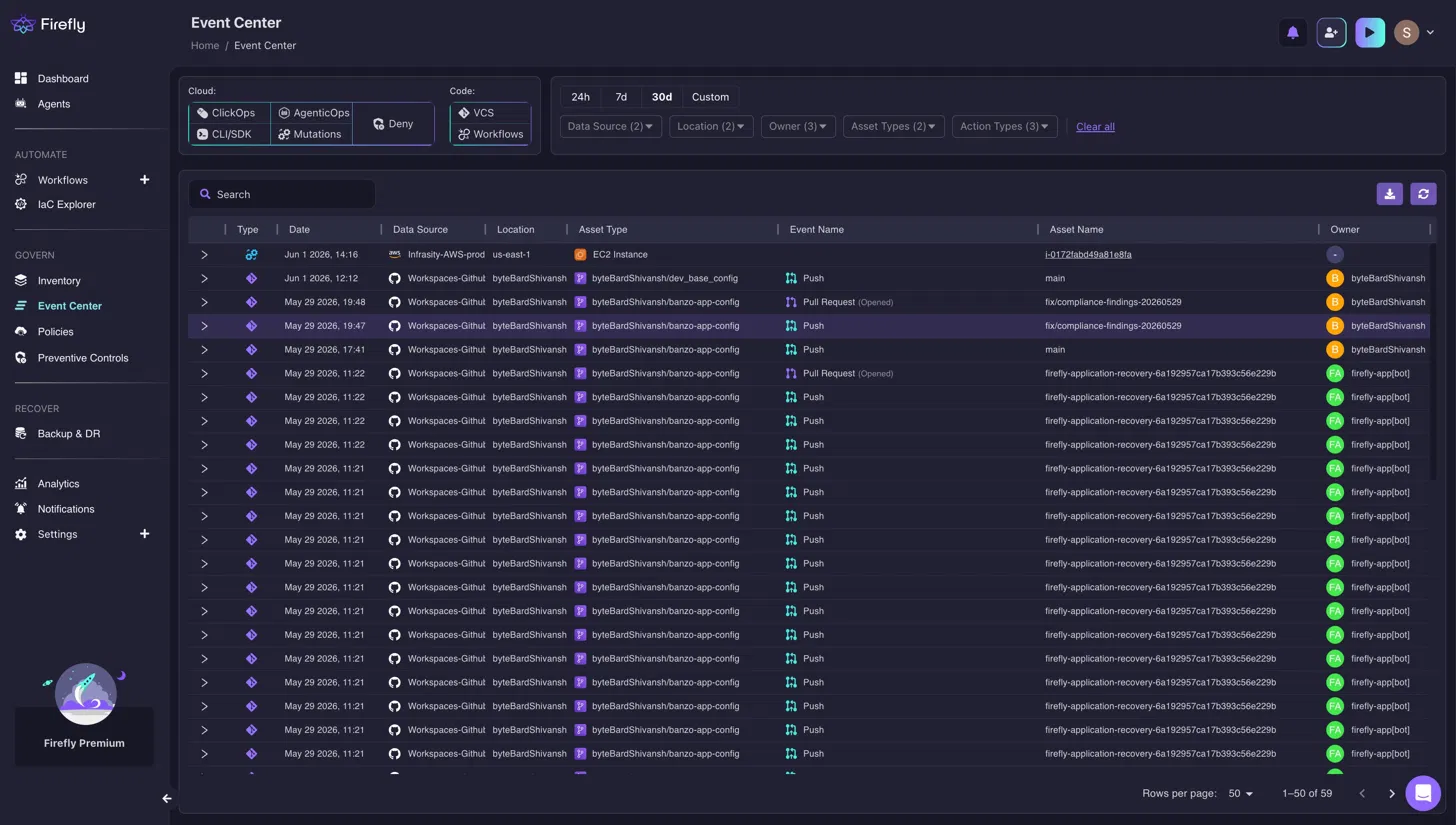Toggle the AgenticOps cloud filter
Image resolution: width=1456 pixels, height=825 pixels.
312,113
